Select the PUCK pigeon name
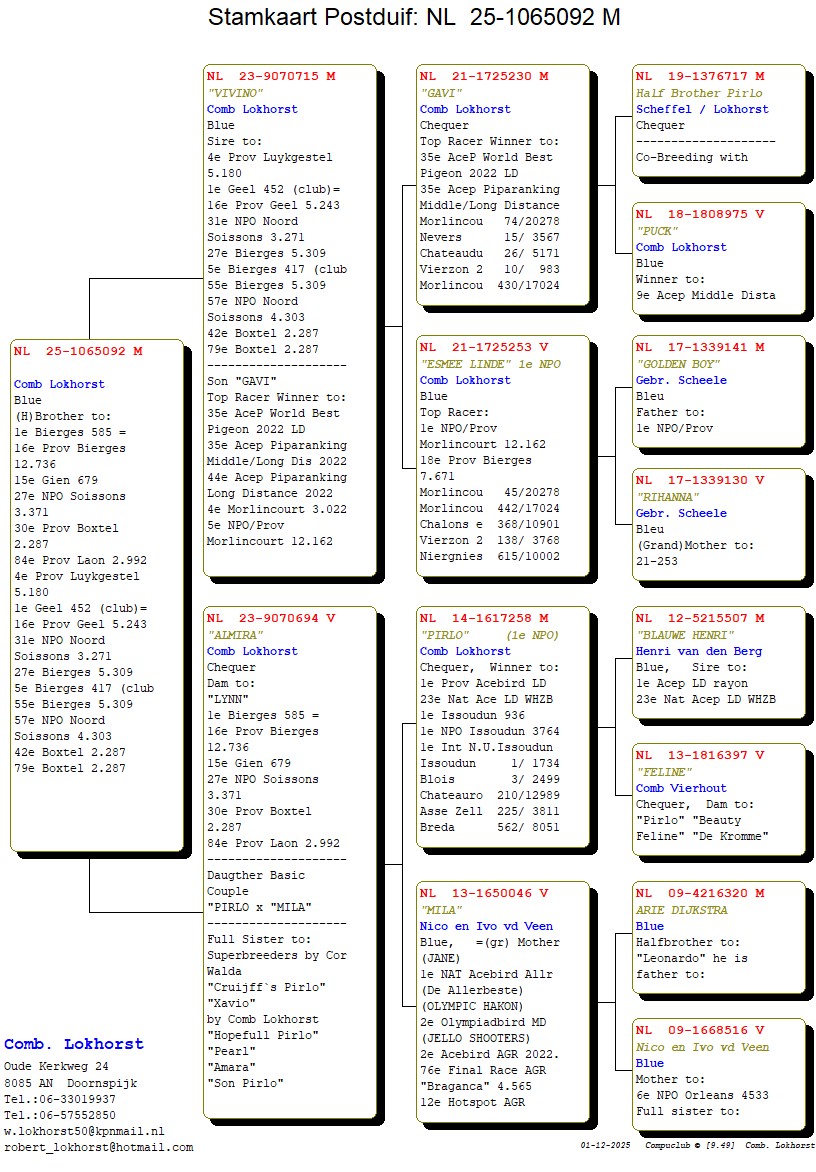The image size is (816, 1172). (x=657, y=231)
